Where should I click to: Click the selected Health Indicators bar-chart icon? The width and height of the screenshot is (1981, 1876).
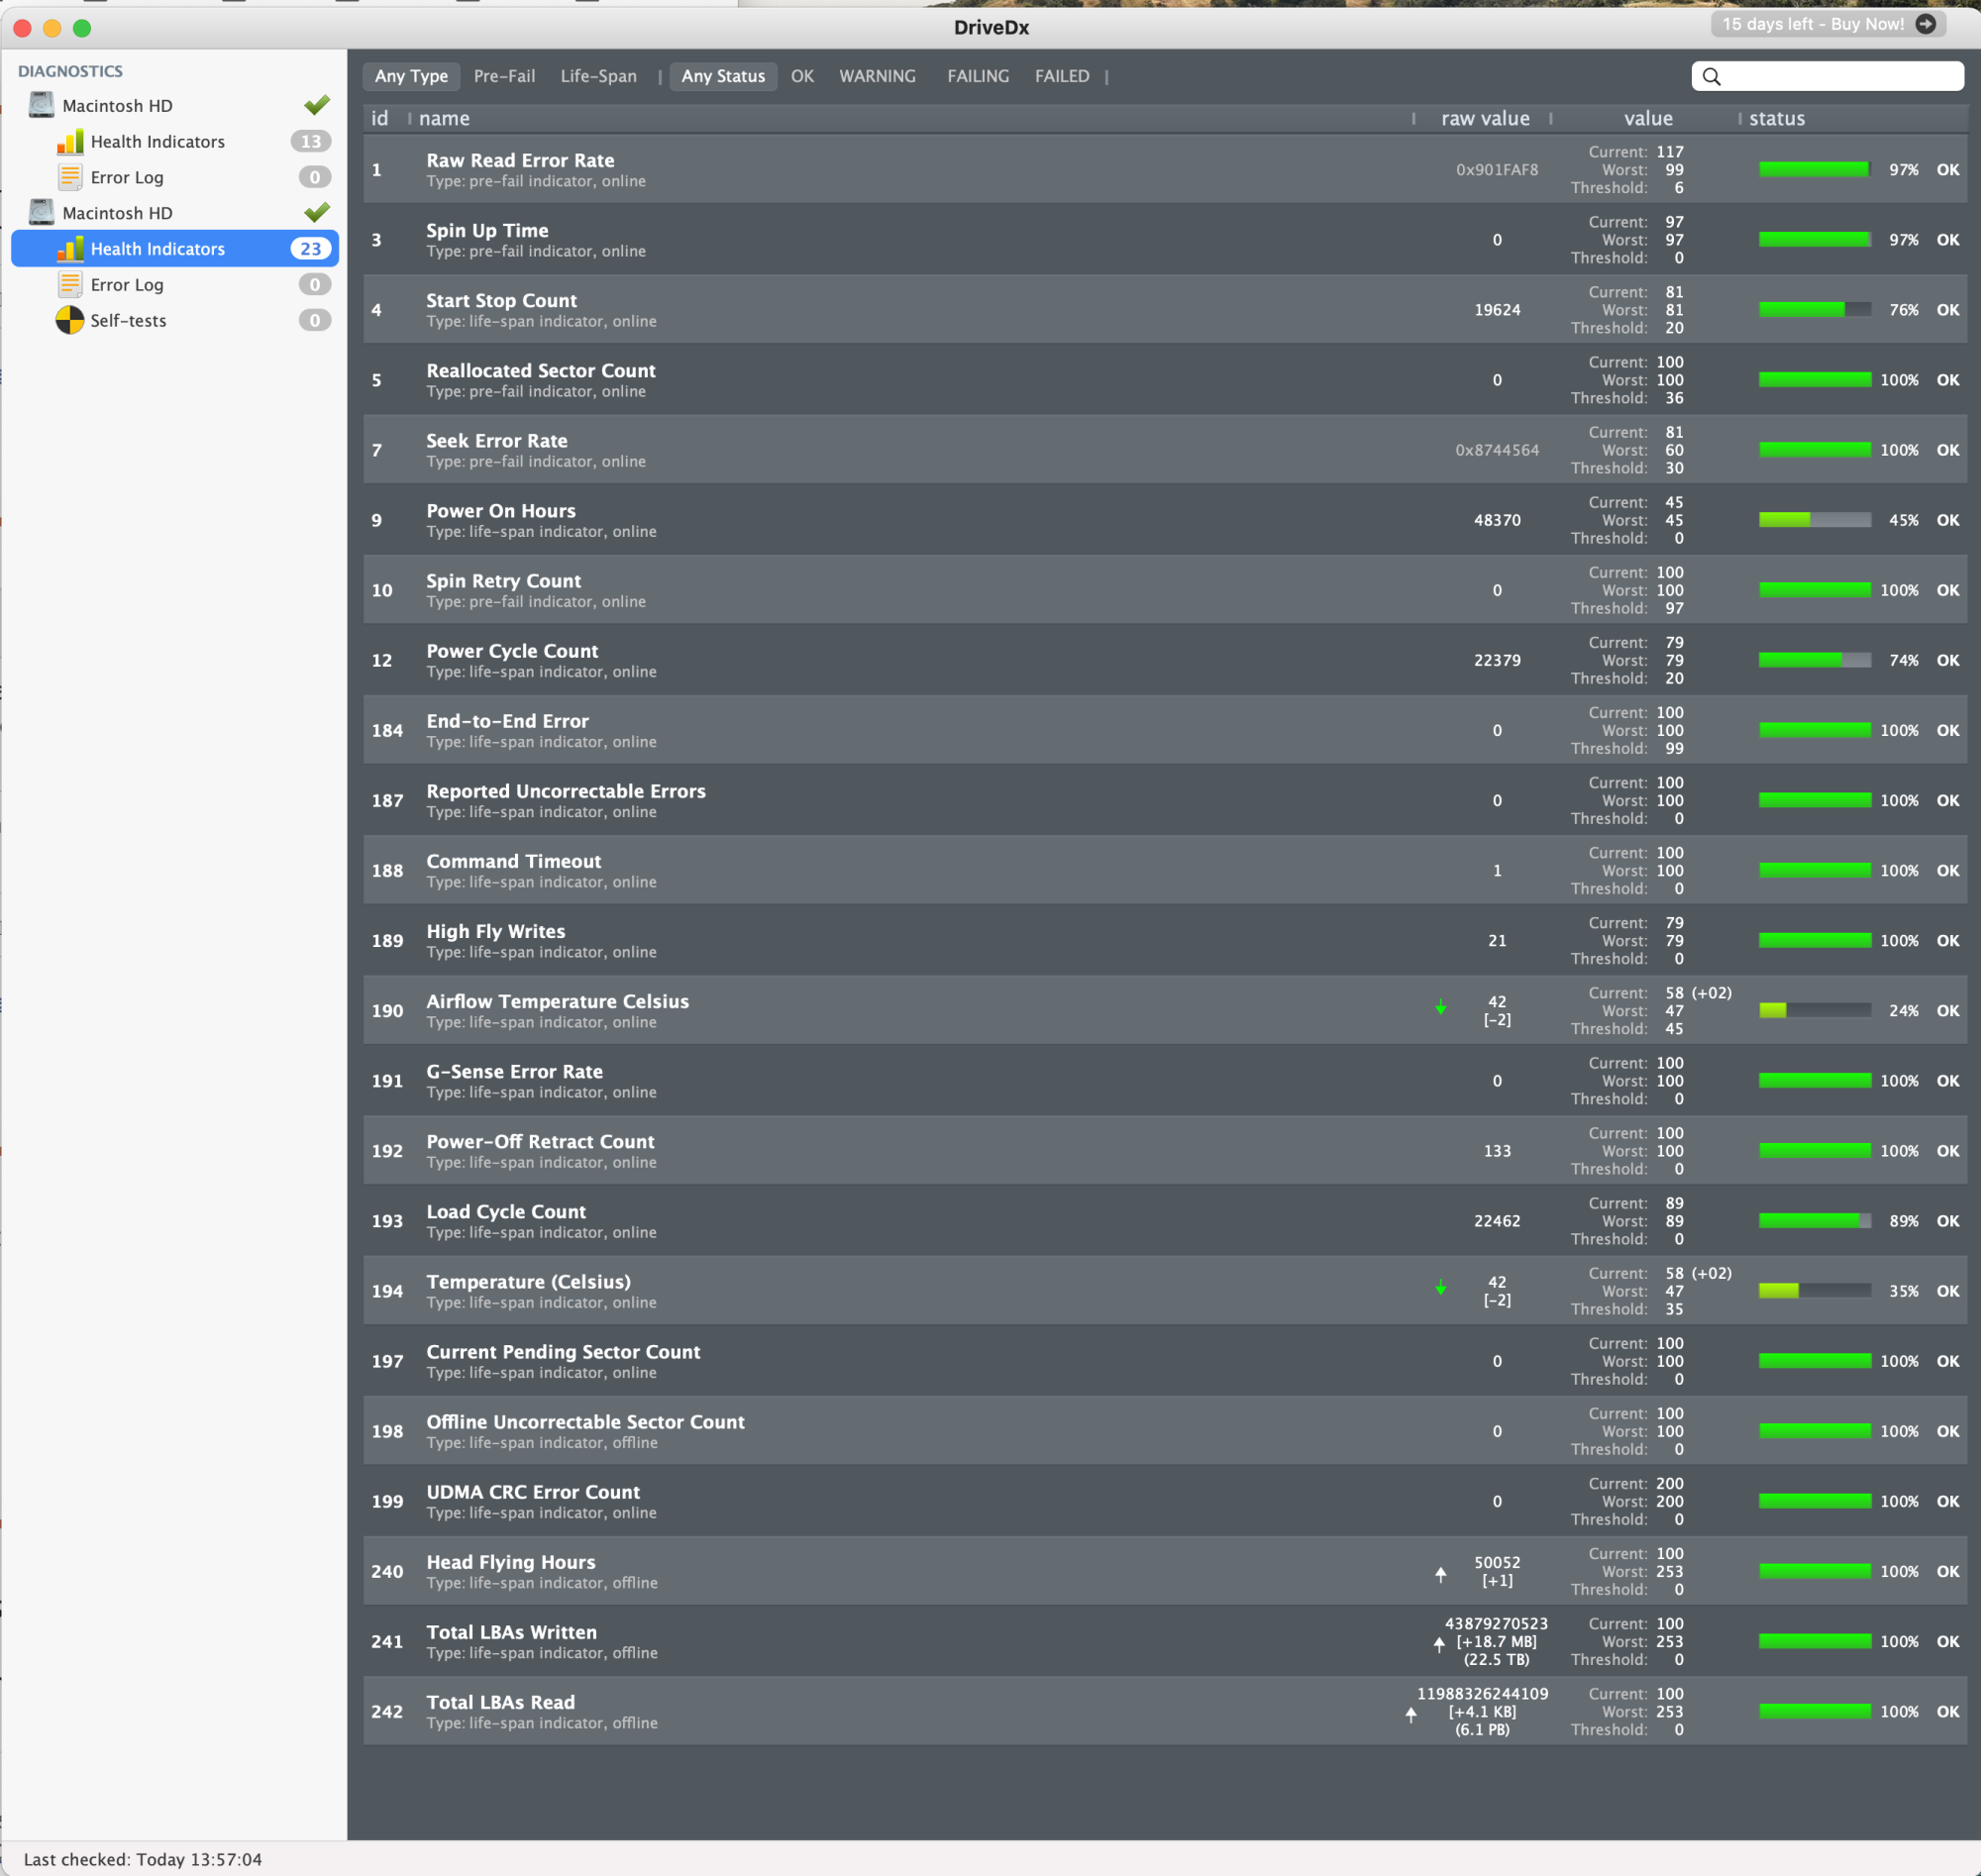pos(70,249)
